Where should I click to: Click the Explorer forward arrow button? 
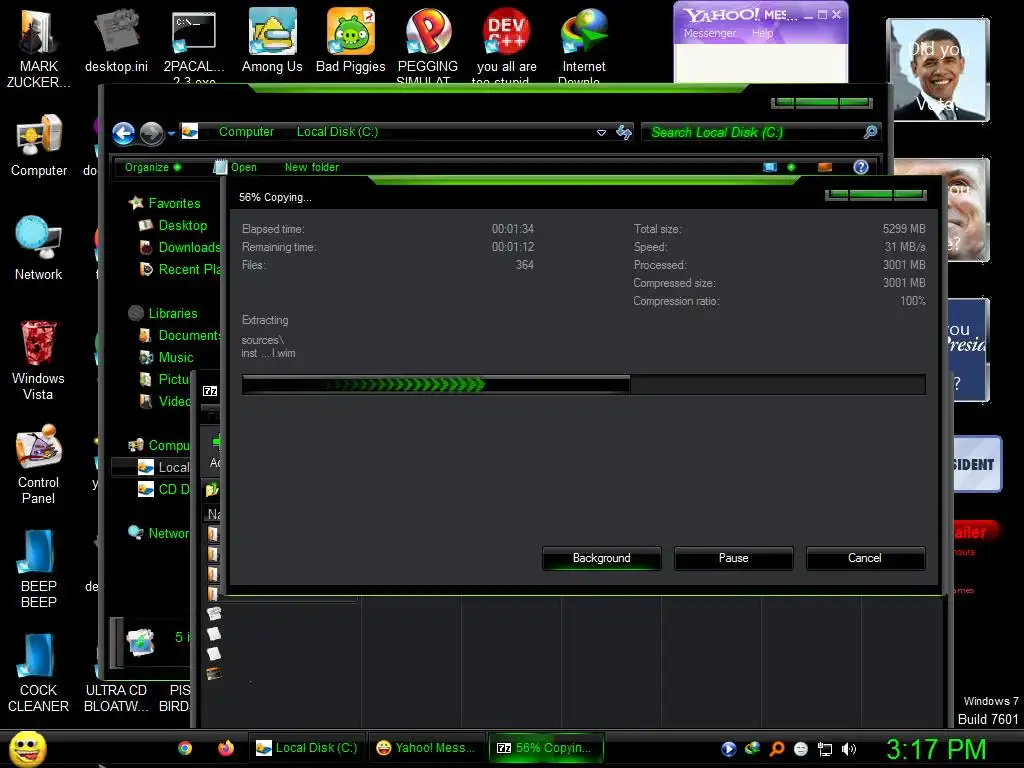pos(152,133)
